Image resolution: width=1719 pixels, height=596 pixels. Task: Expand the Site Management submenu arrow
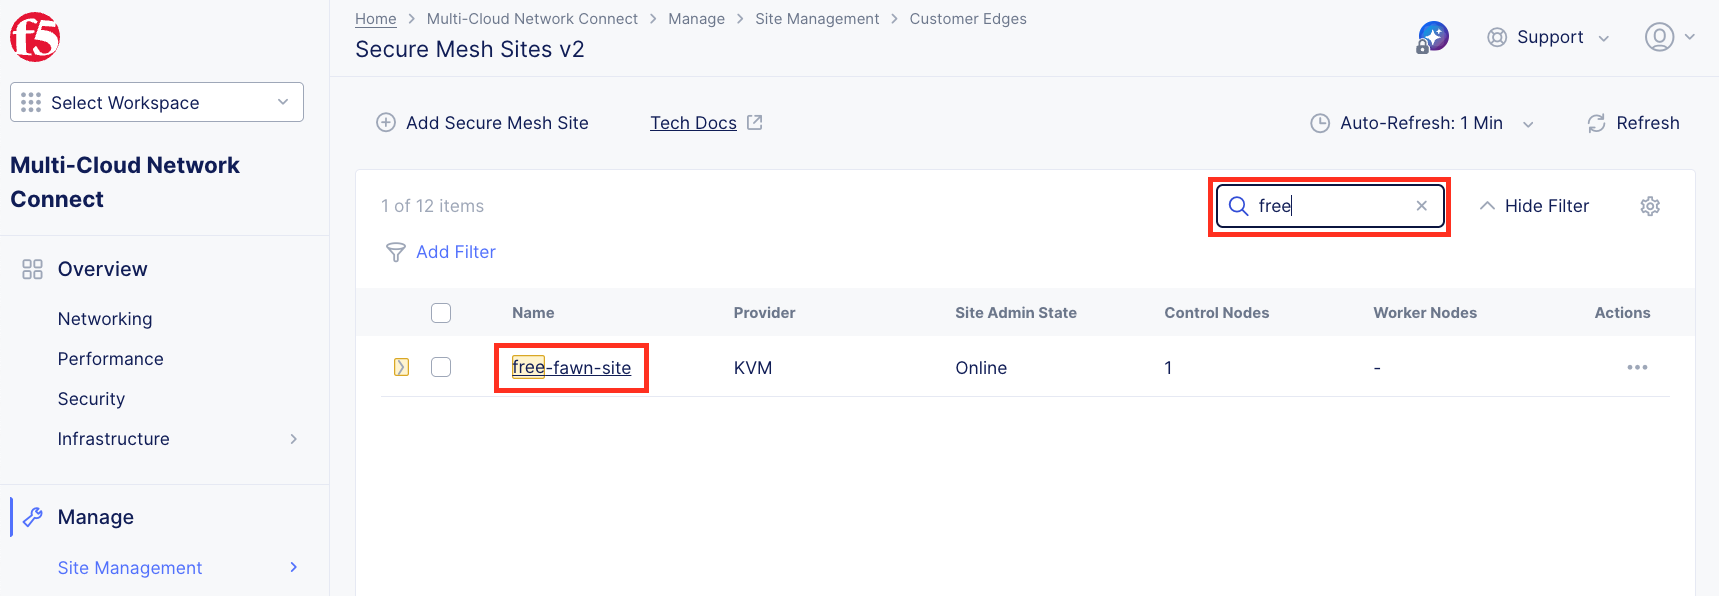294,567
